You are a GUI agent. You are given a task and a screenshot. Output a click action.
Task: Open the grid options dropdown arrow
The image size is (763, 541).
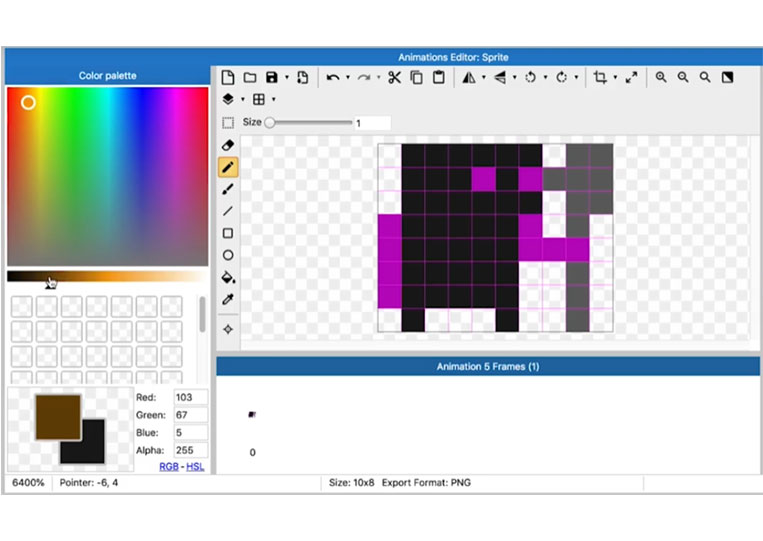273,99
